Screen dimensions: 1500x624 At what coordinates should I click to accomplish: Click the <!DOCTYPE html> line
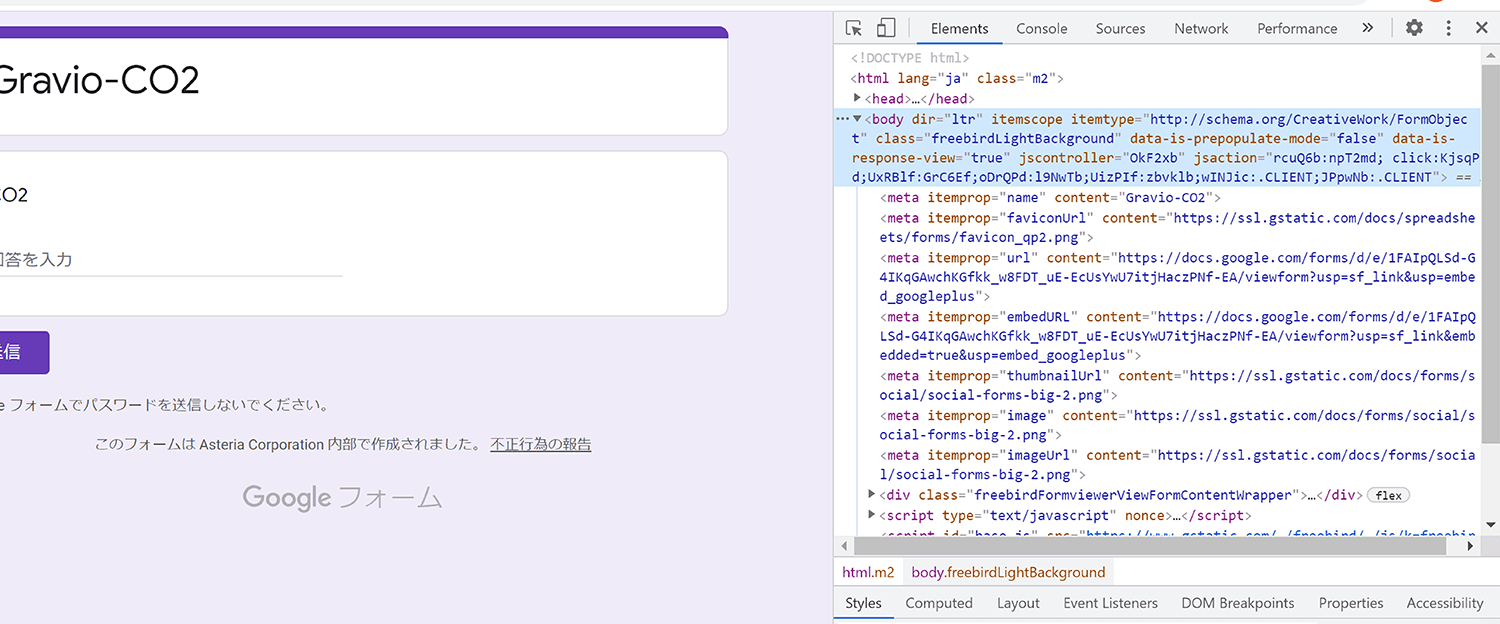pyautogui.click(x=910, y=58)
